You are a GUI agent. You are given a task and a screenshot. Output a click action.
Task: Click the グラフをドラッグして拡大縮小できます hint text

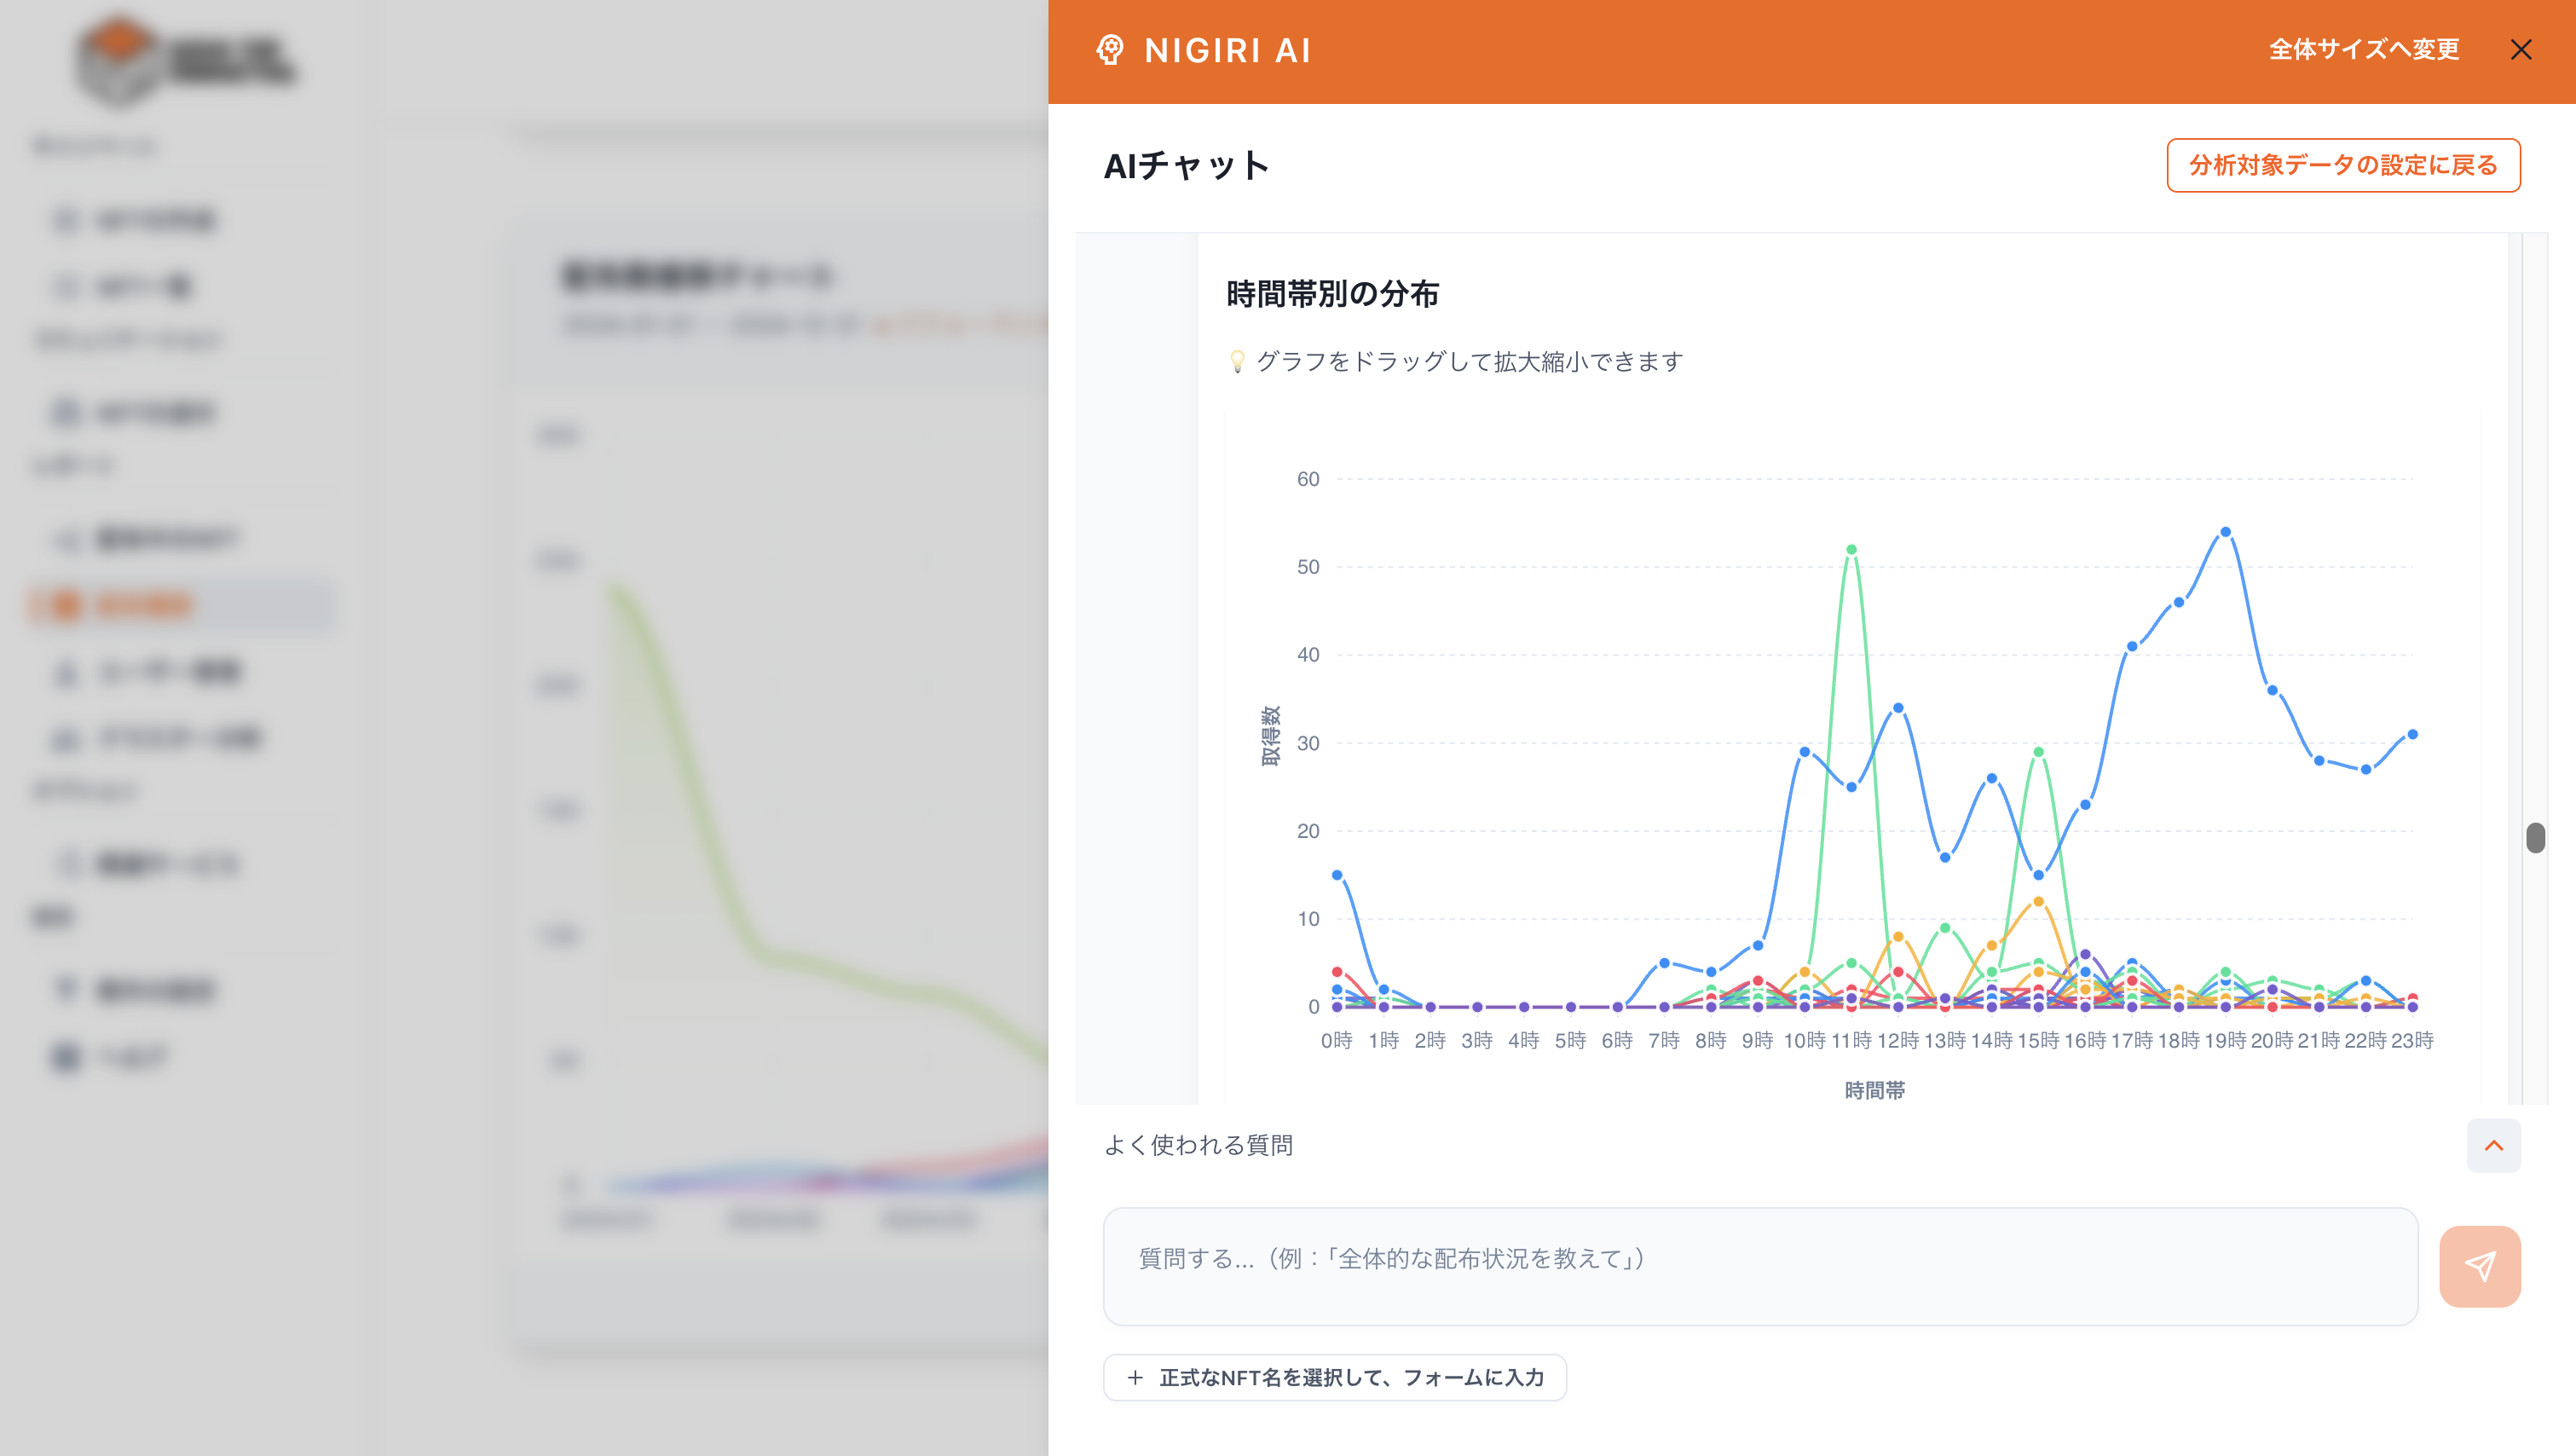point(1469,361)
